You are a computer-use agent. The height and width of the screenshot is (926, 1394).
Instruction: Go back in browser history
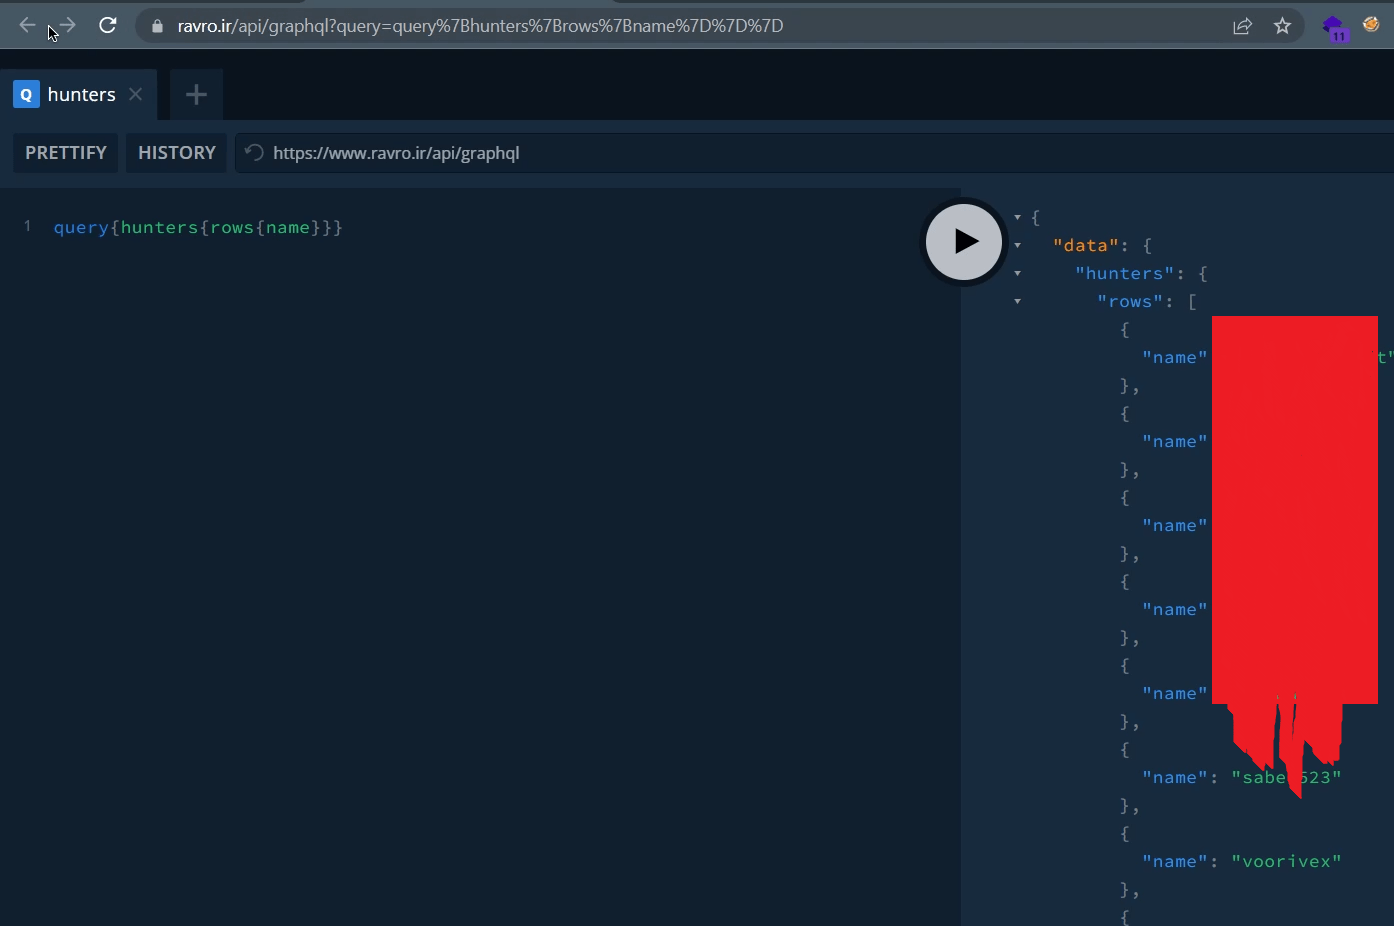(27, 26)
